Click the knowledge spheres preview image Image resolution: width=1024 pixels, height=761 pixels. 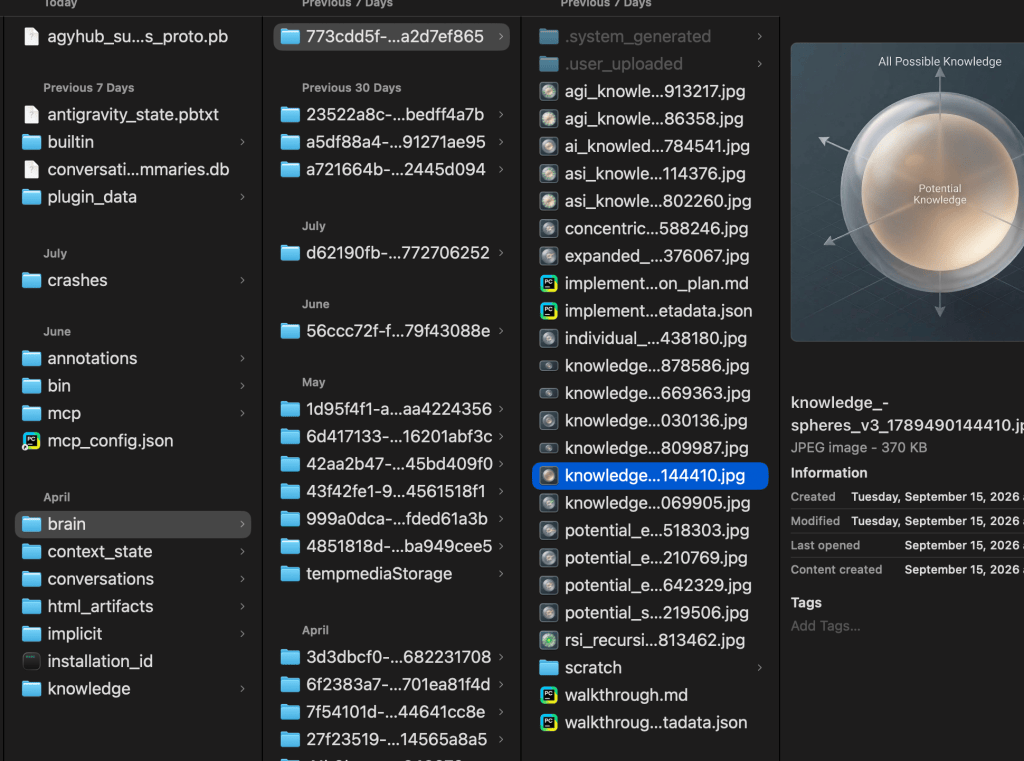(x=907, y=192)
